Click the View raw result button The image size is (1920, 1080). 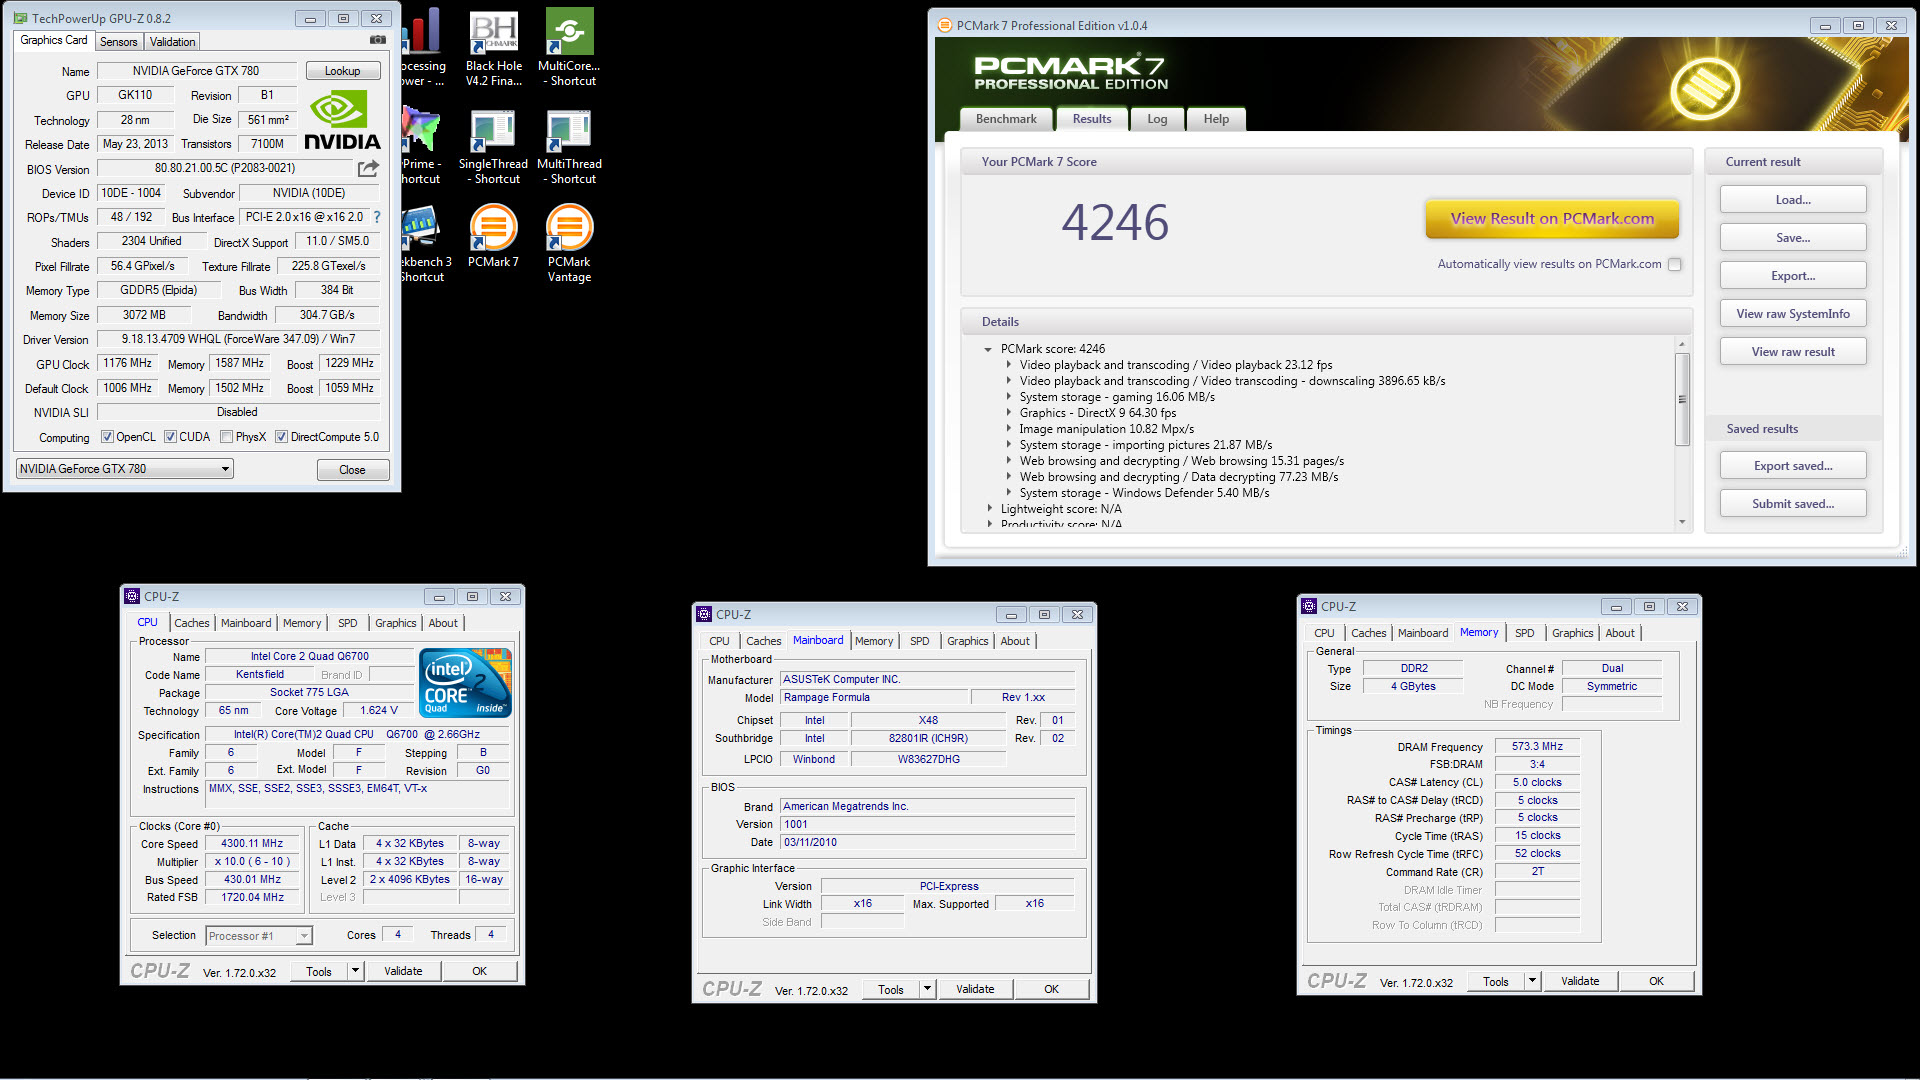[1793, 352]
